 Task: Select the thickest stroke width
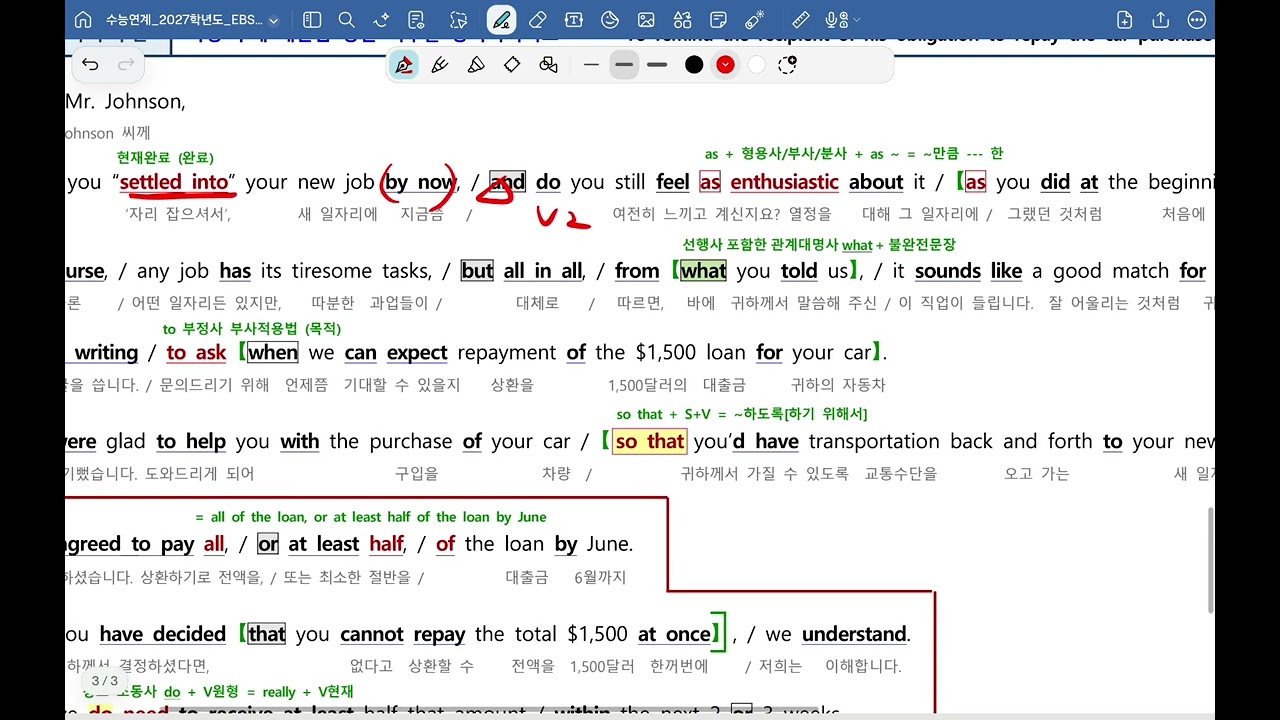coord(657,65)
